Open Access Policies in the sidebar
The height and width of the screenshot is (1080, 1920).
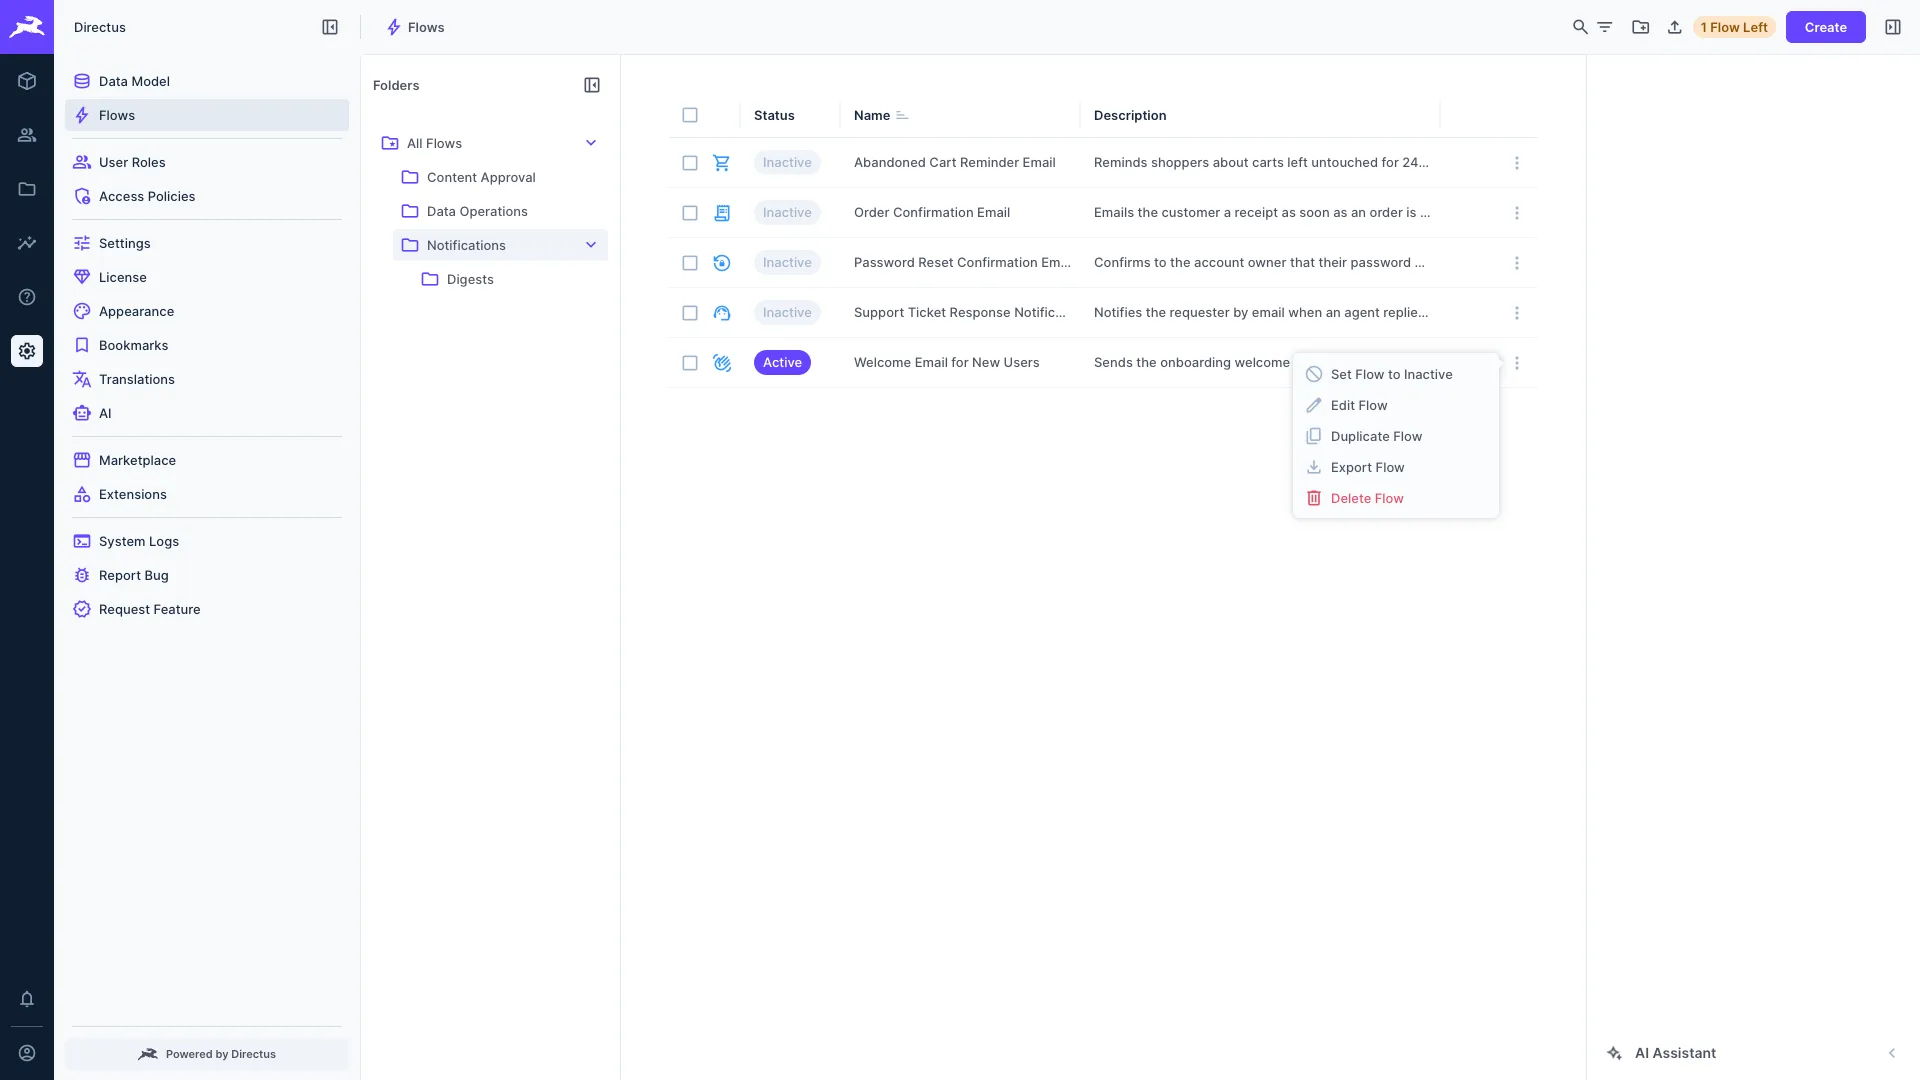(207, 196)
